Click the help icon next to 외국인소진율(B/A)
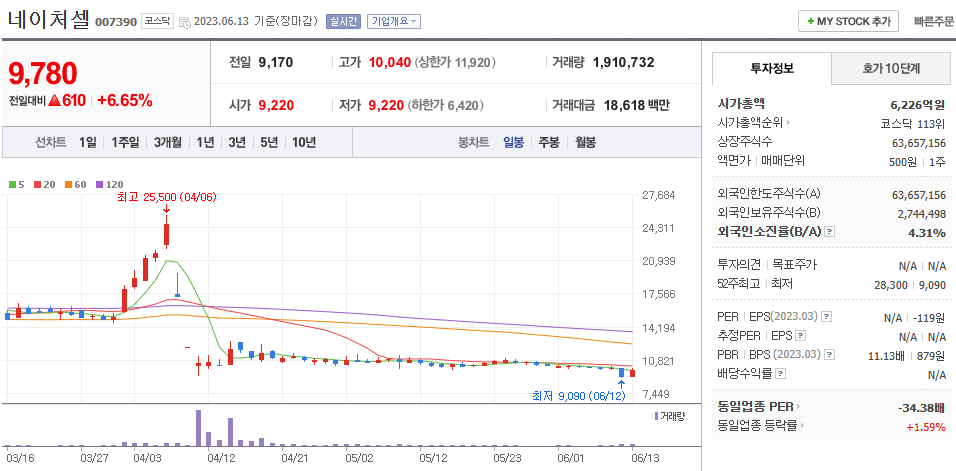This screenshot has width=956, height=471. coord(830,232)
